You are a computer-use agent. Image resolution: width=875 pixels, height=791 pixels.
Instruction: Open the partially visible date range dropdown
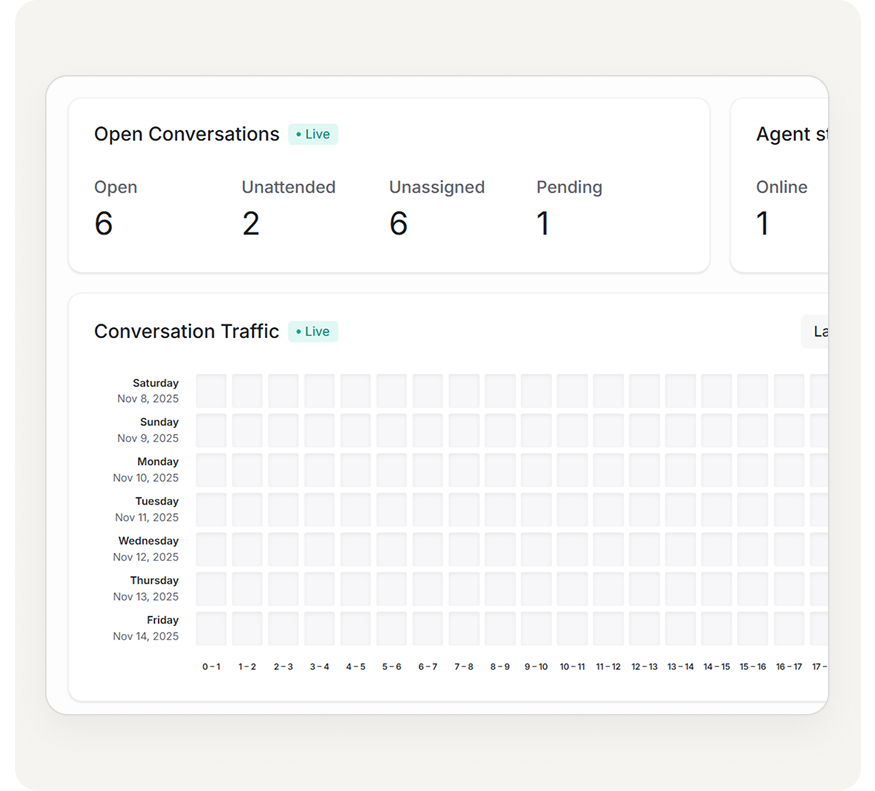(815, 331)
